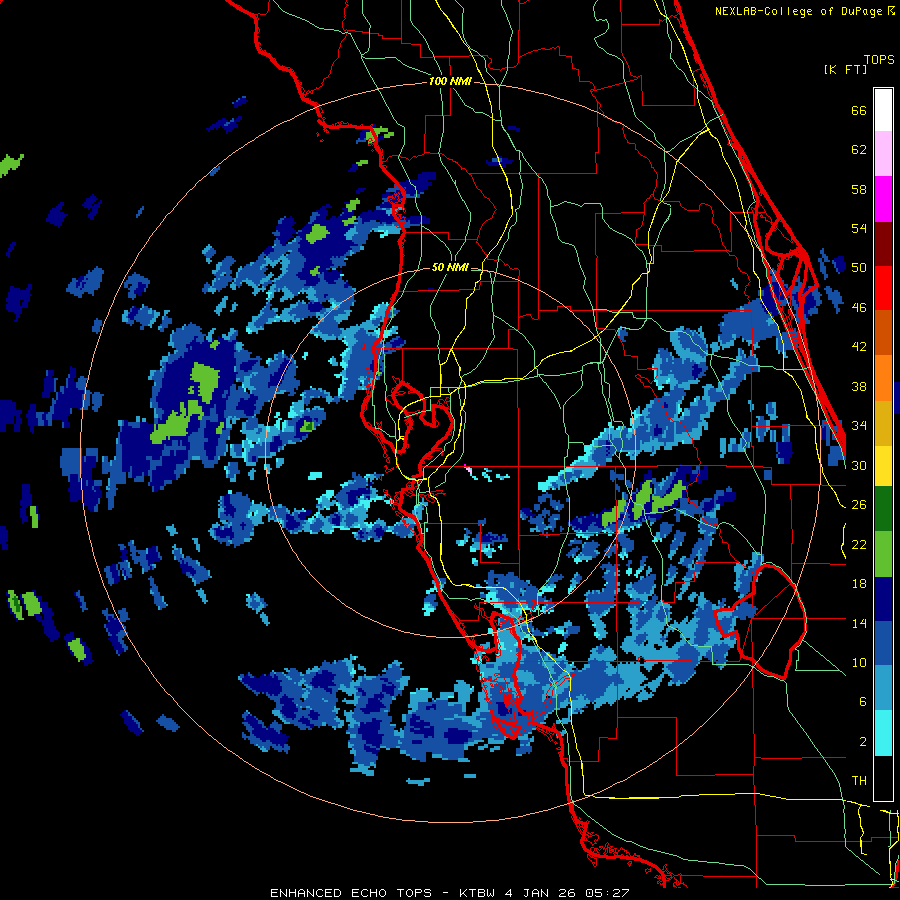This screenshot has width=900, height=900.
Task: Pick the navy blue legend swatch
Action: click(x=883, y=599)
